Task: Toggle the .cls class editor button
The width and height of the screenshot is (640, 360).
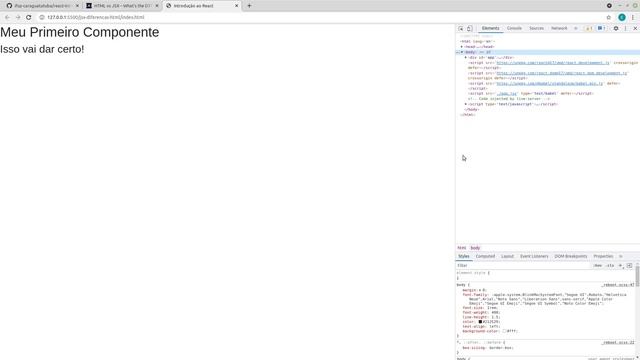Action: click(x=610, y=266)
